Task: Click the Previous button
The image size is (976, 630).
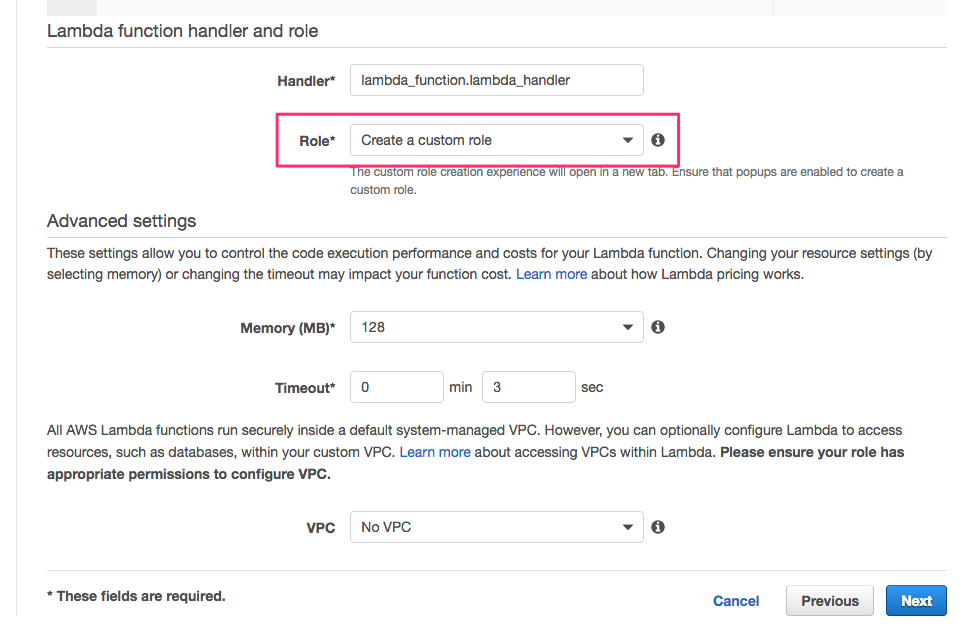Action: (x=829, y=600)
